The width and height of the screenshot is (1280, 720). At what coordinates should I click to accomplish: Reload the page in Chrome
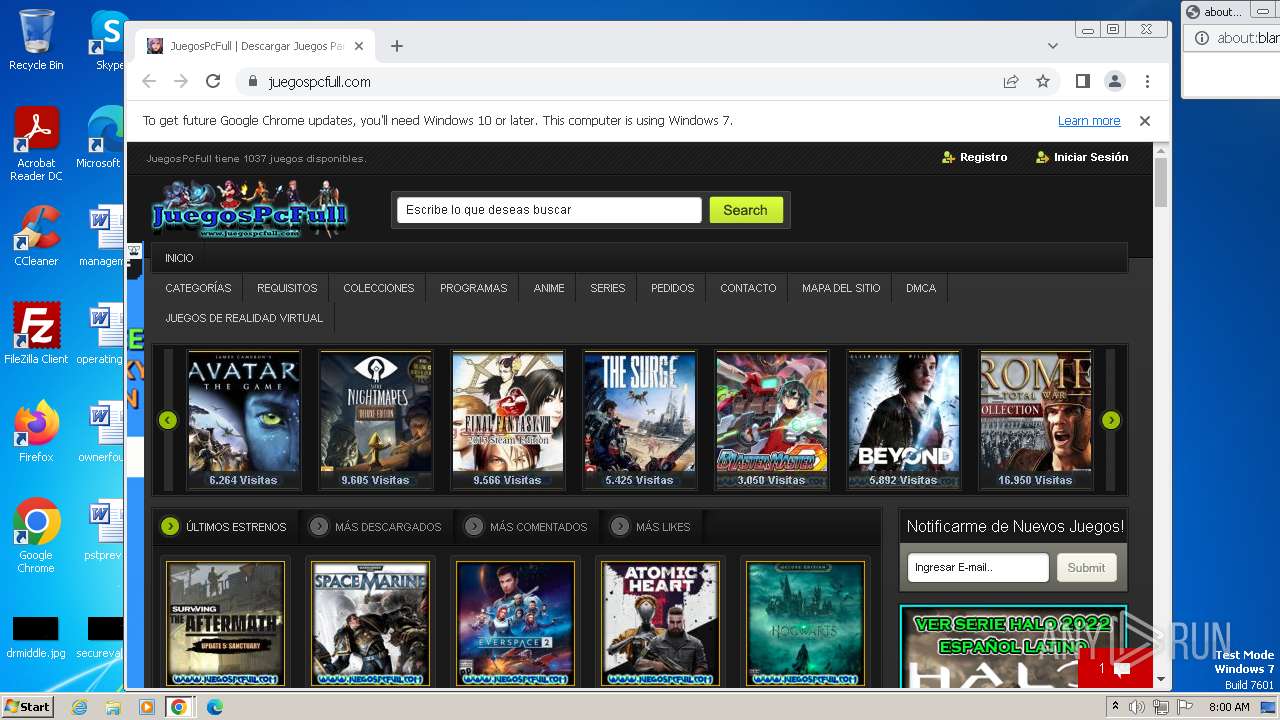click(213, 81)
